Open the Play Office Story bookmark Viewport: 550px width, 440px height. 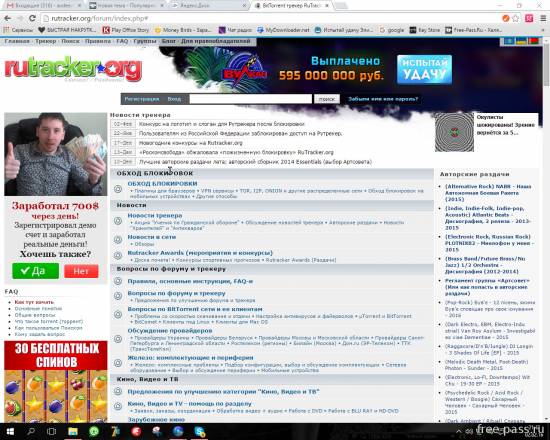(126, 30)
